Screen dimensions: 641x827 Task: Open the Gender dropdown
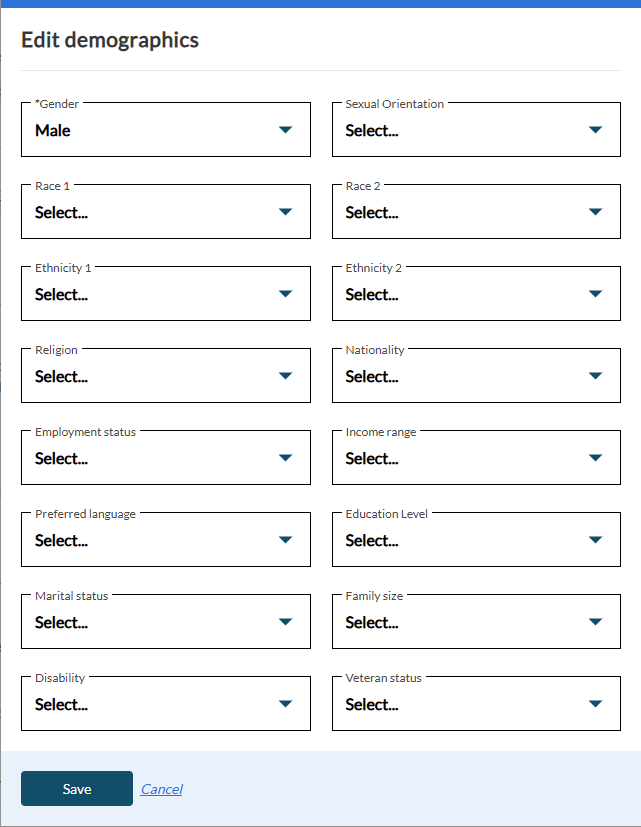[165, 130]
